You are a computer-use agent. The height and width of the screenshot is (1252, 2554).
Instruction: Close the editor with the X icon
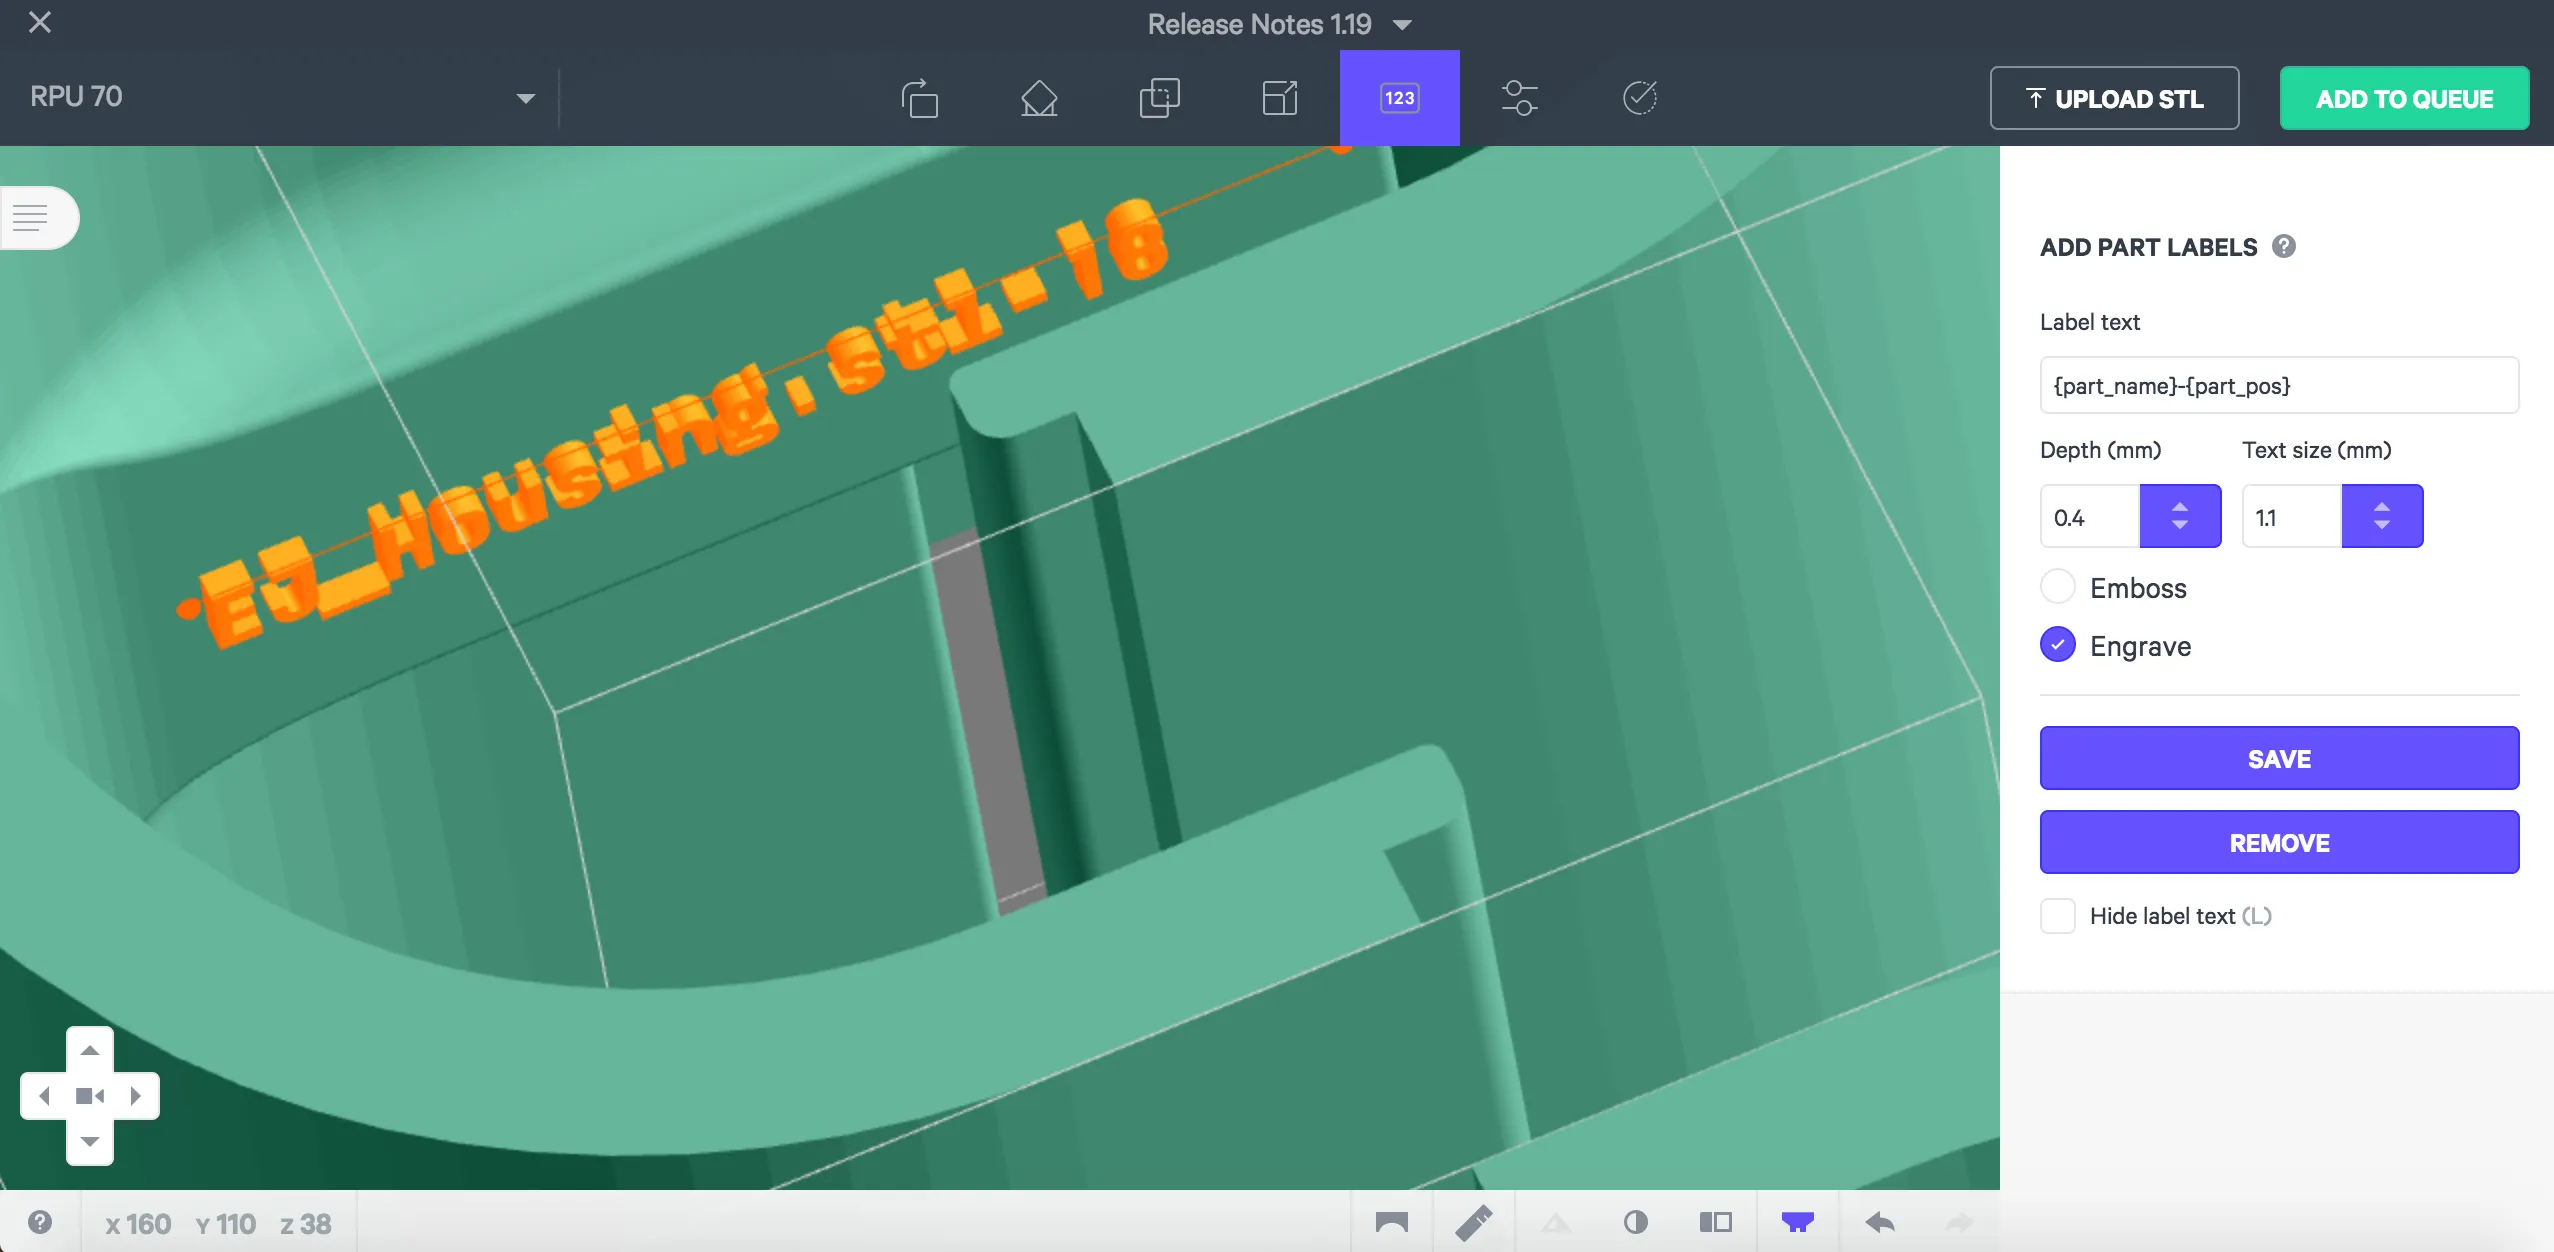click(40, 22)
